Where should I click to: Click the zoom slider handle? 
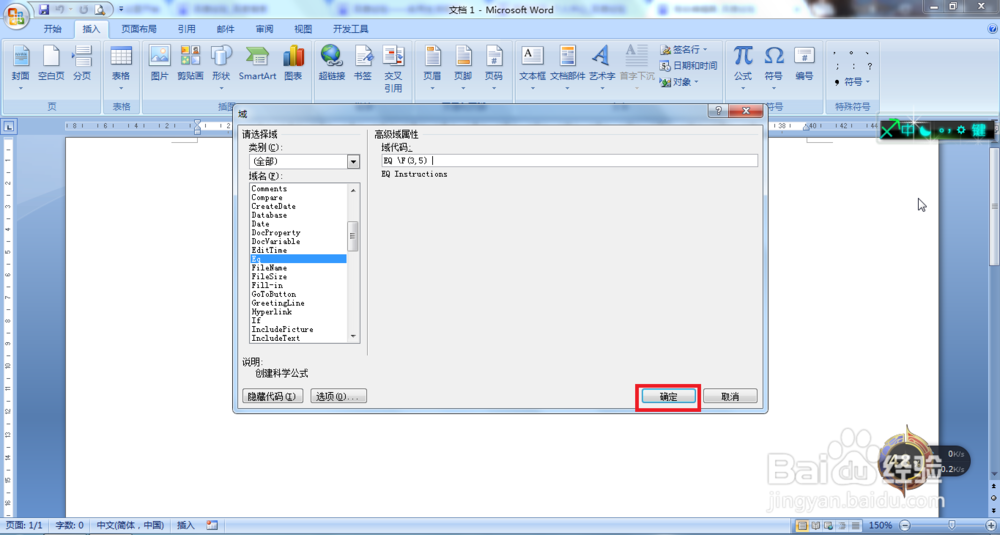click(952, 525)
